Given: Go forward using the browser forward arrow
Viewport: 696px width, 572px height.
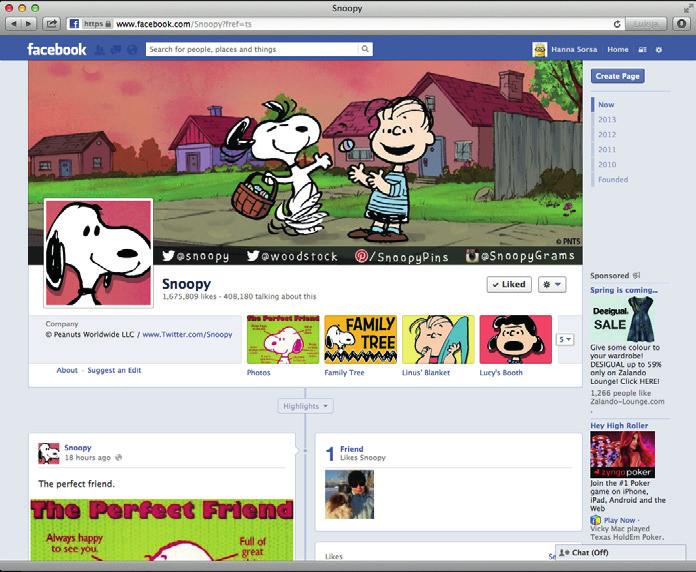Looking at the screenshot, I should [29, 24].
